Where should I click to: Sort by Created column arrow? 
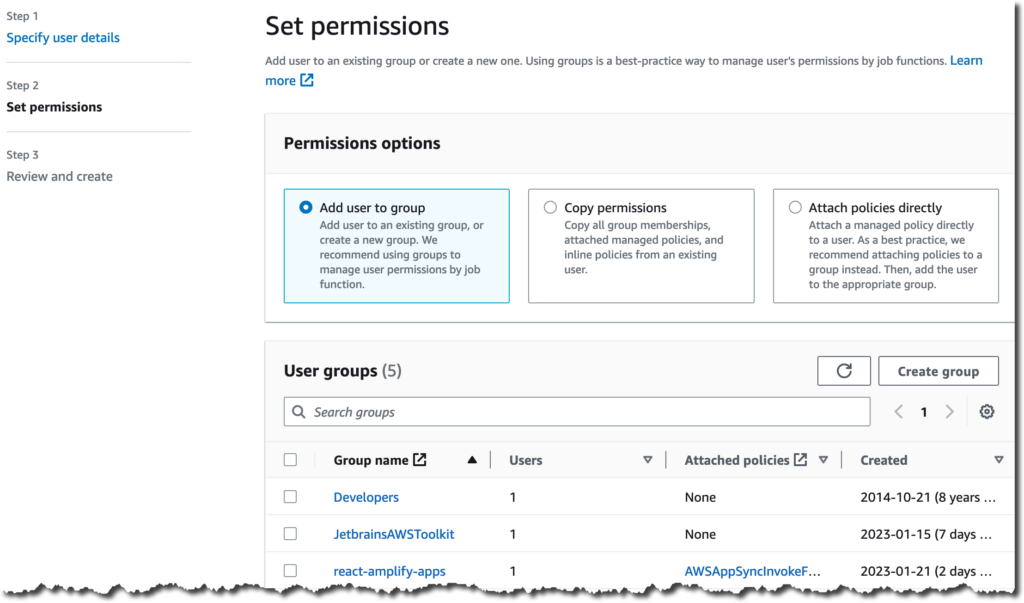coord(999,460)
